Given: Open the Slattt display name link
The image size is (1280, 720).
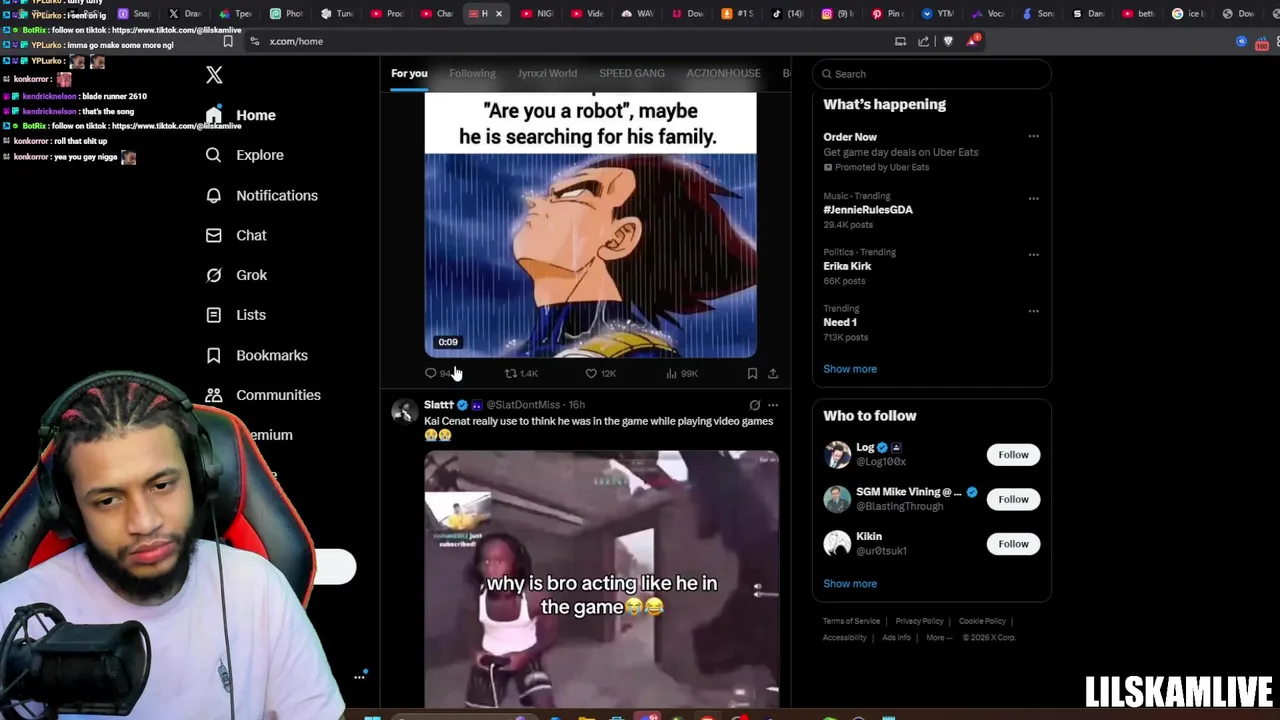Looking at the screenshot, I should 439,404.
